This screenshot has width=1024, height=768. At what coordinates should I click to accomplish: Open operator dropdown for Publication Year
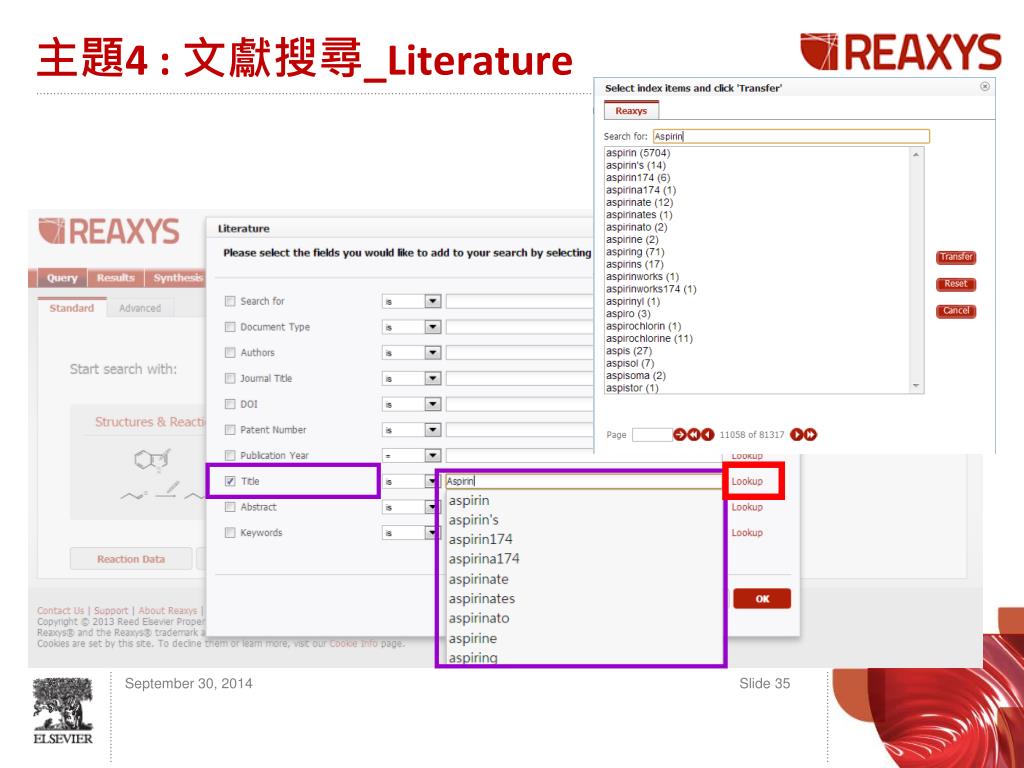tap(432, 456)
